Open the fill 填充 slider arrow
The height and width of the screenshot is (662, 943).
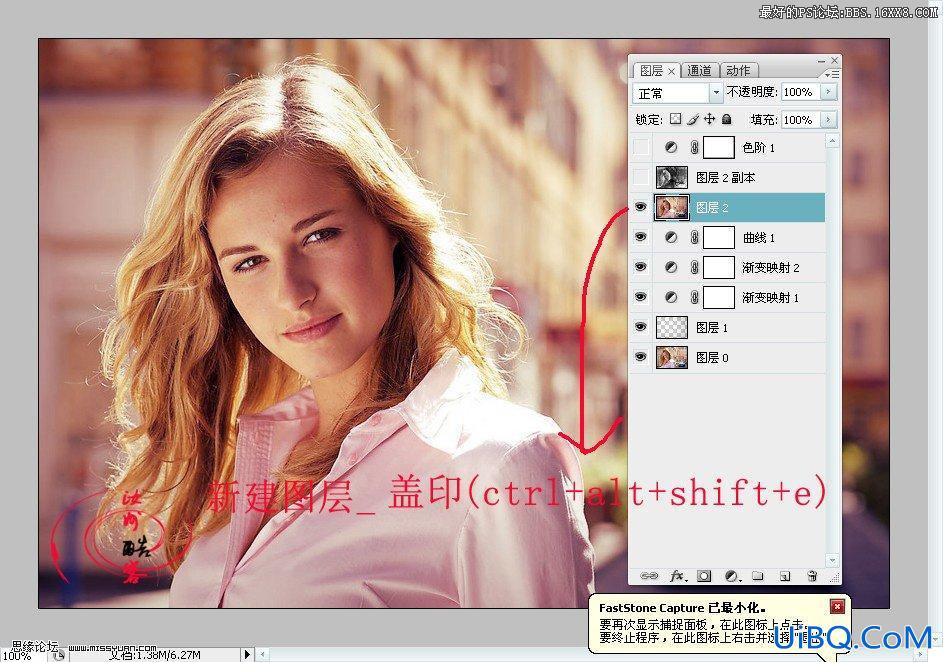pos(829,119)
